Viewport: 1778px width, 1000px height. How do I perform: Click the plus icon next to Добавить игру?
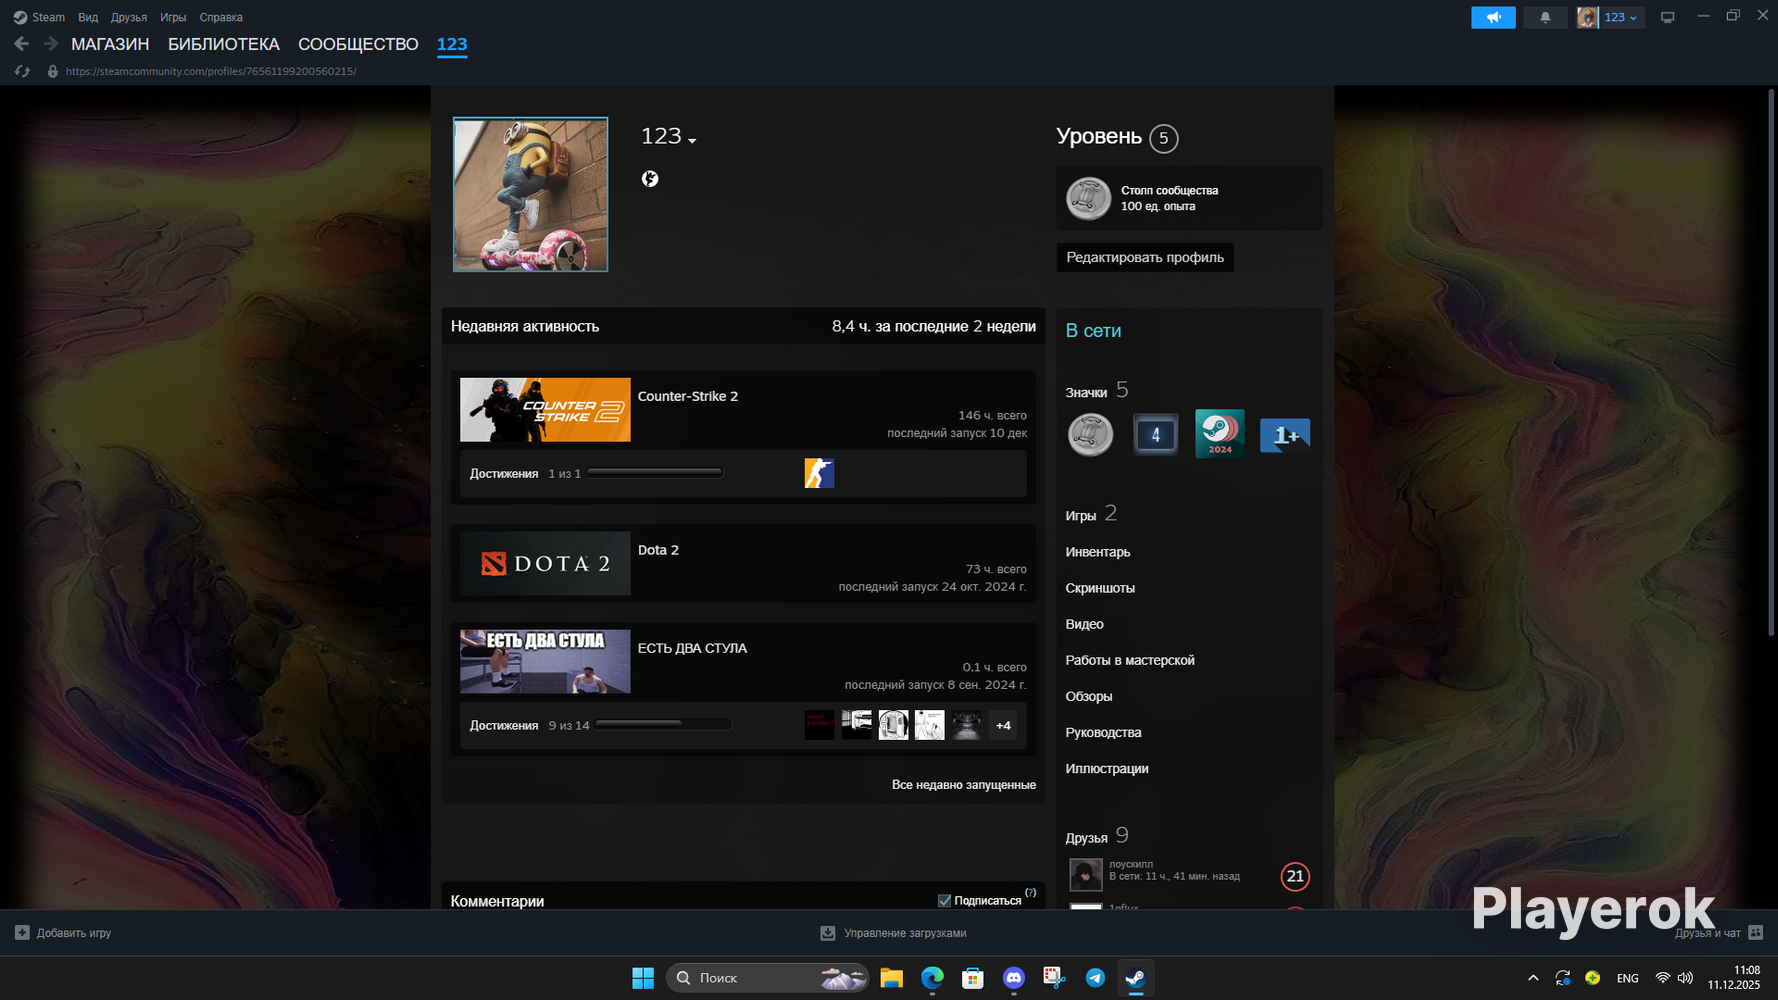(x=22, y=933)
